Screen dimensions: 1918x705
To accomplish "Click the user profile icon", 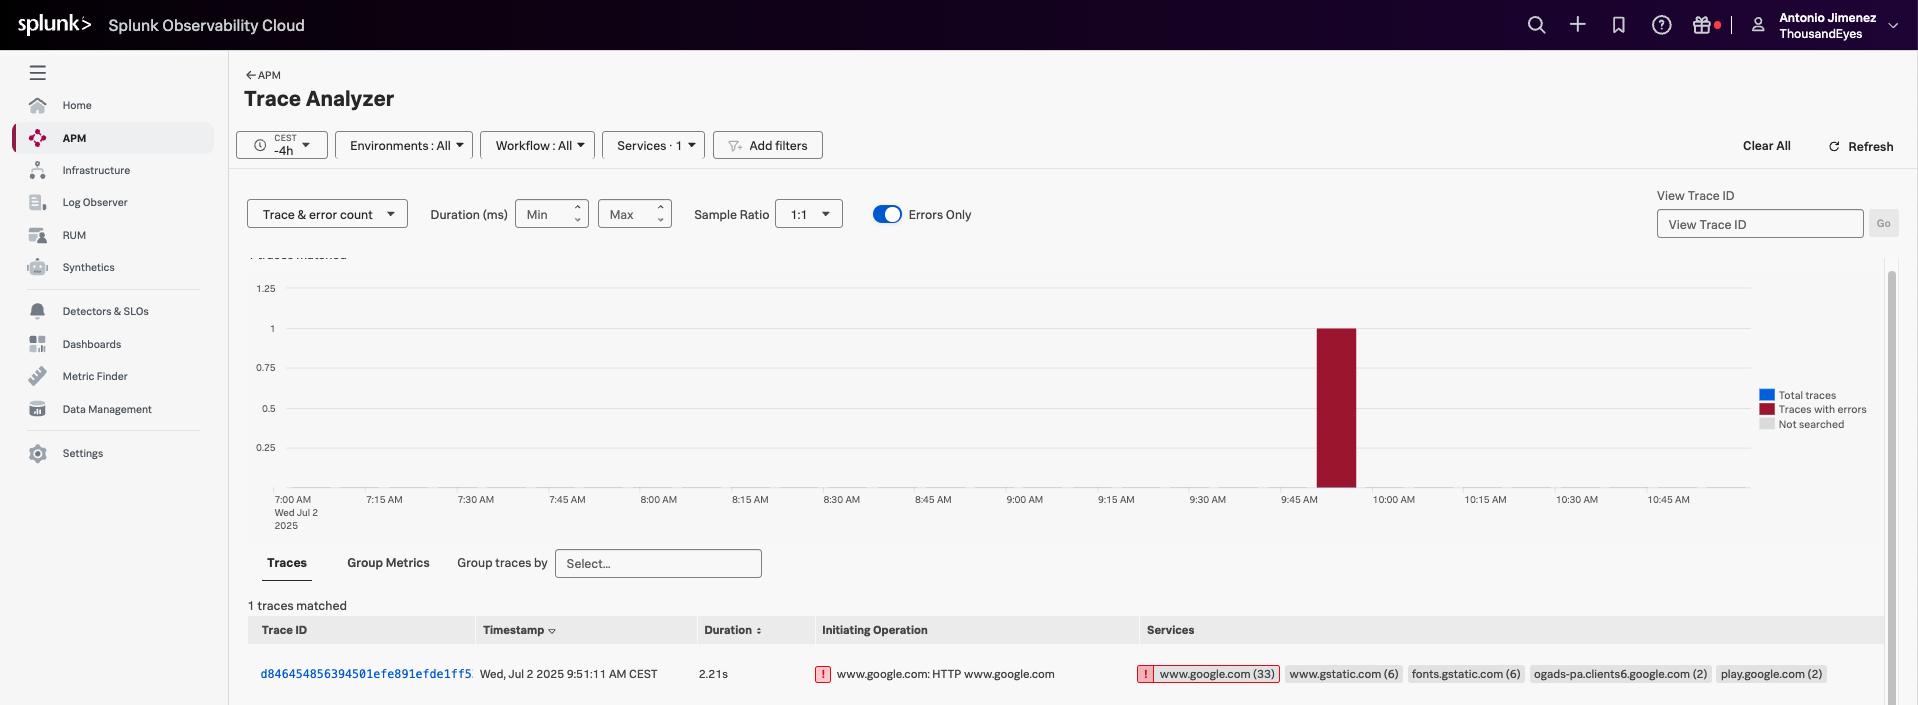I will (1757, 25).
